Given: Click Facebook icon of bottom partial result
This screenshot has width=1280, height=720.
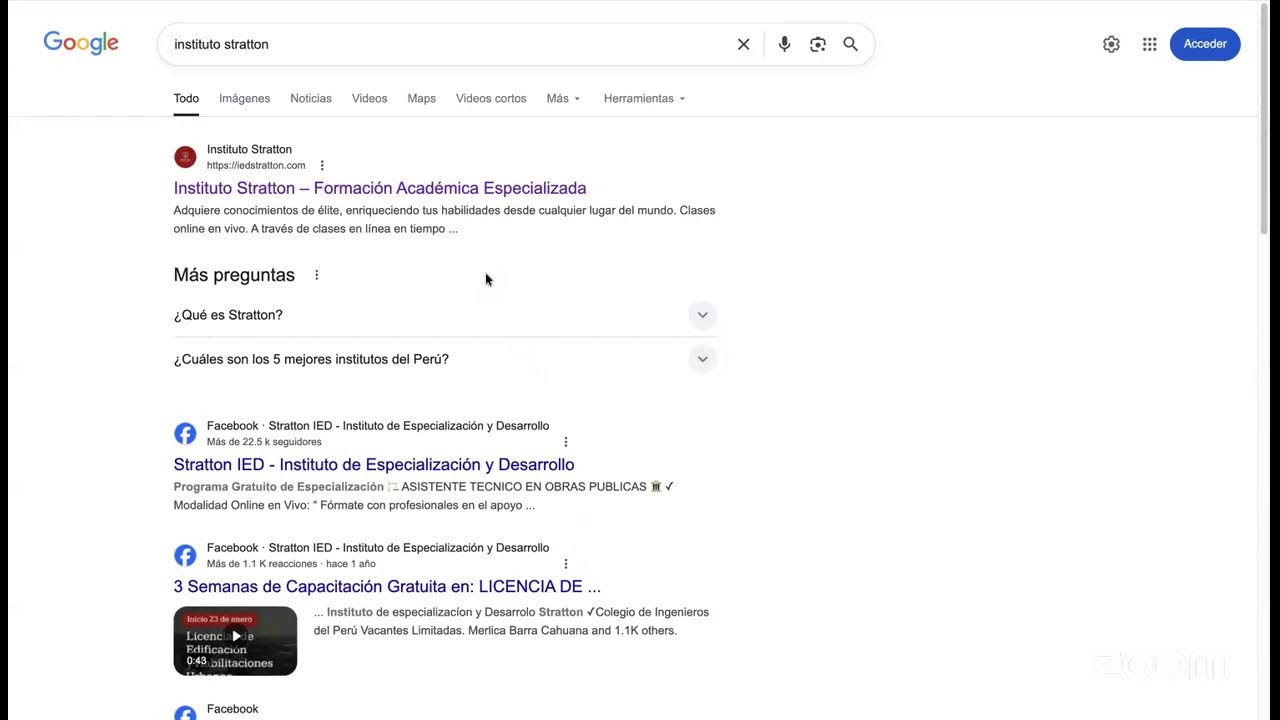Looking at the screenshot, I should [x=185, y=714].
